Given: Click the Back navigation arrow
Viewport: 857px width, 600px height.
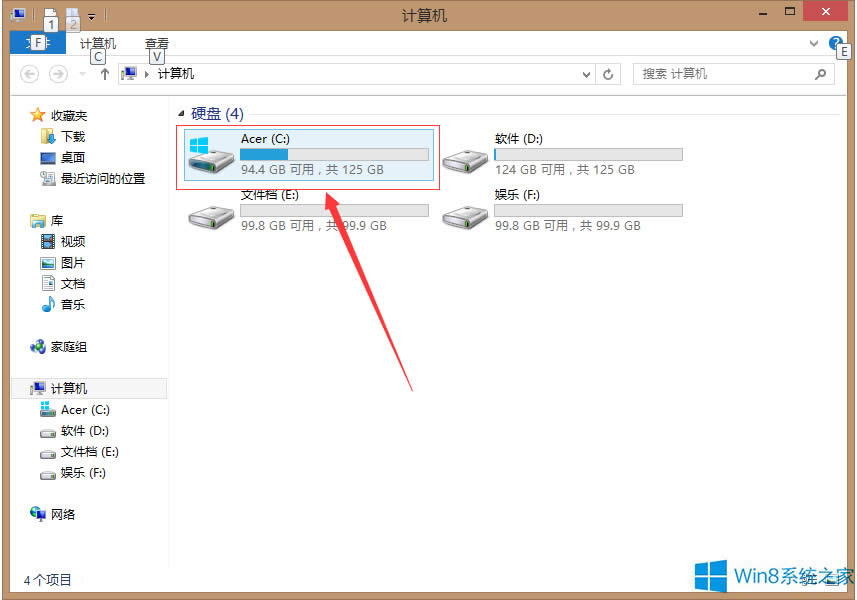Looking at the screenshot, I should 29,73.
